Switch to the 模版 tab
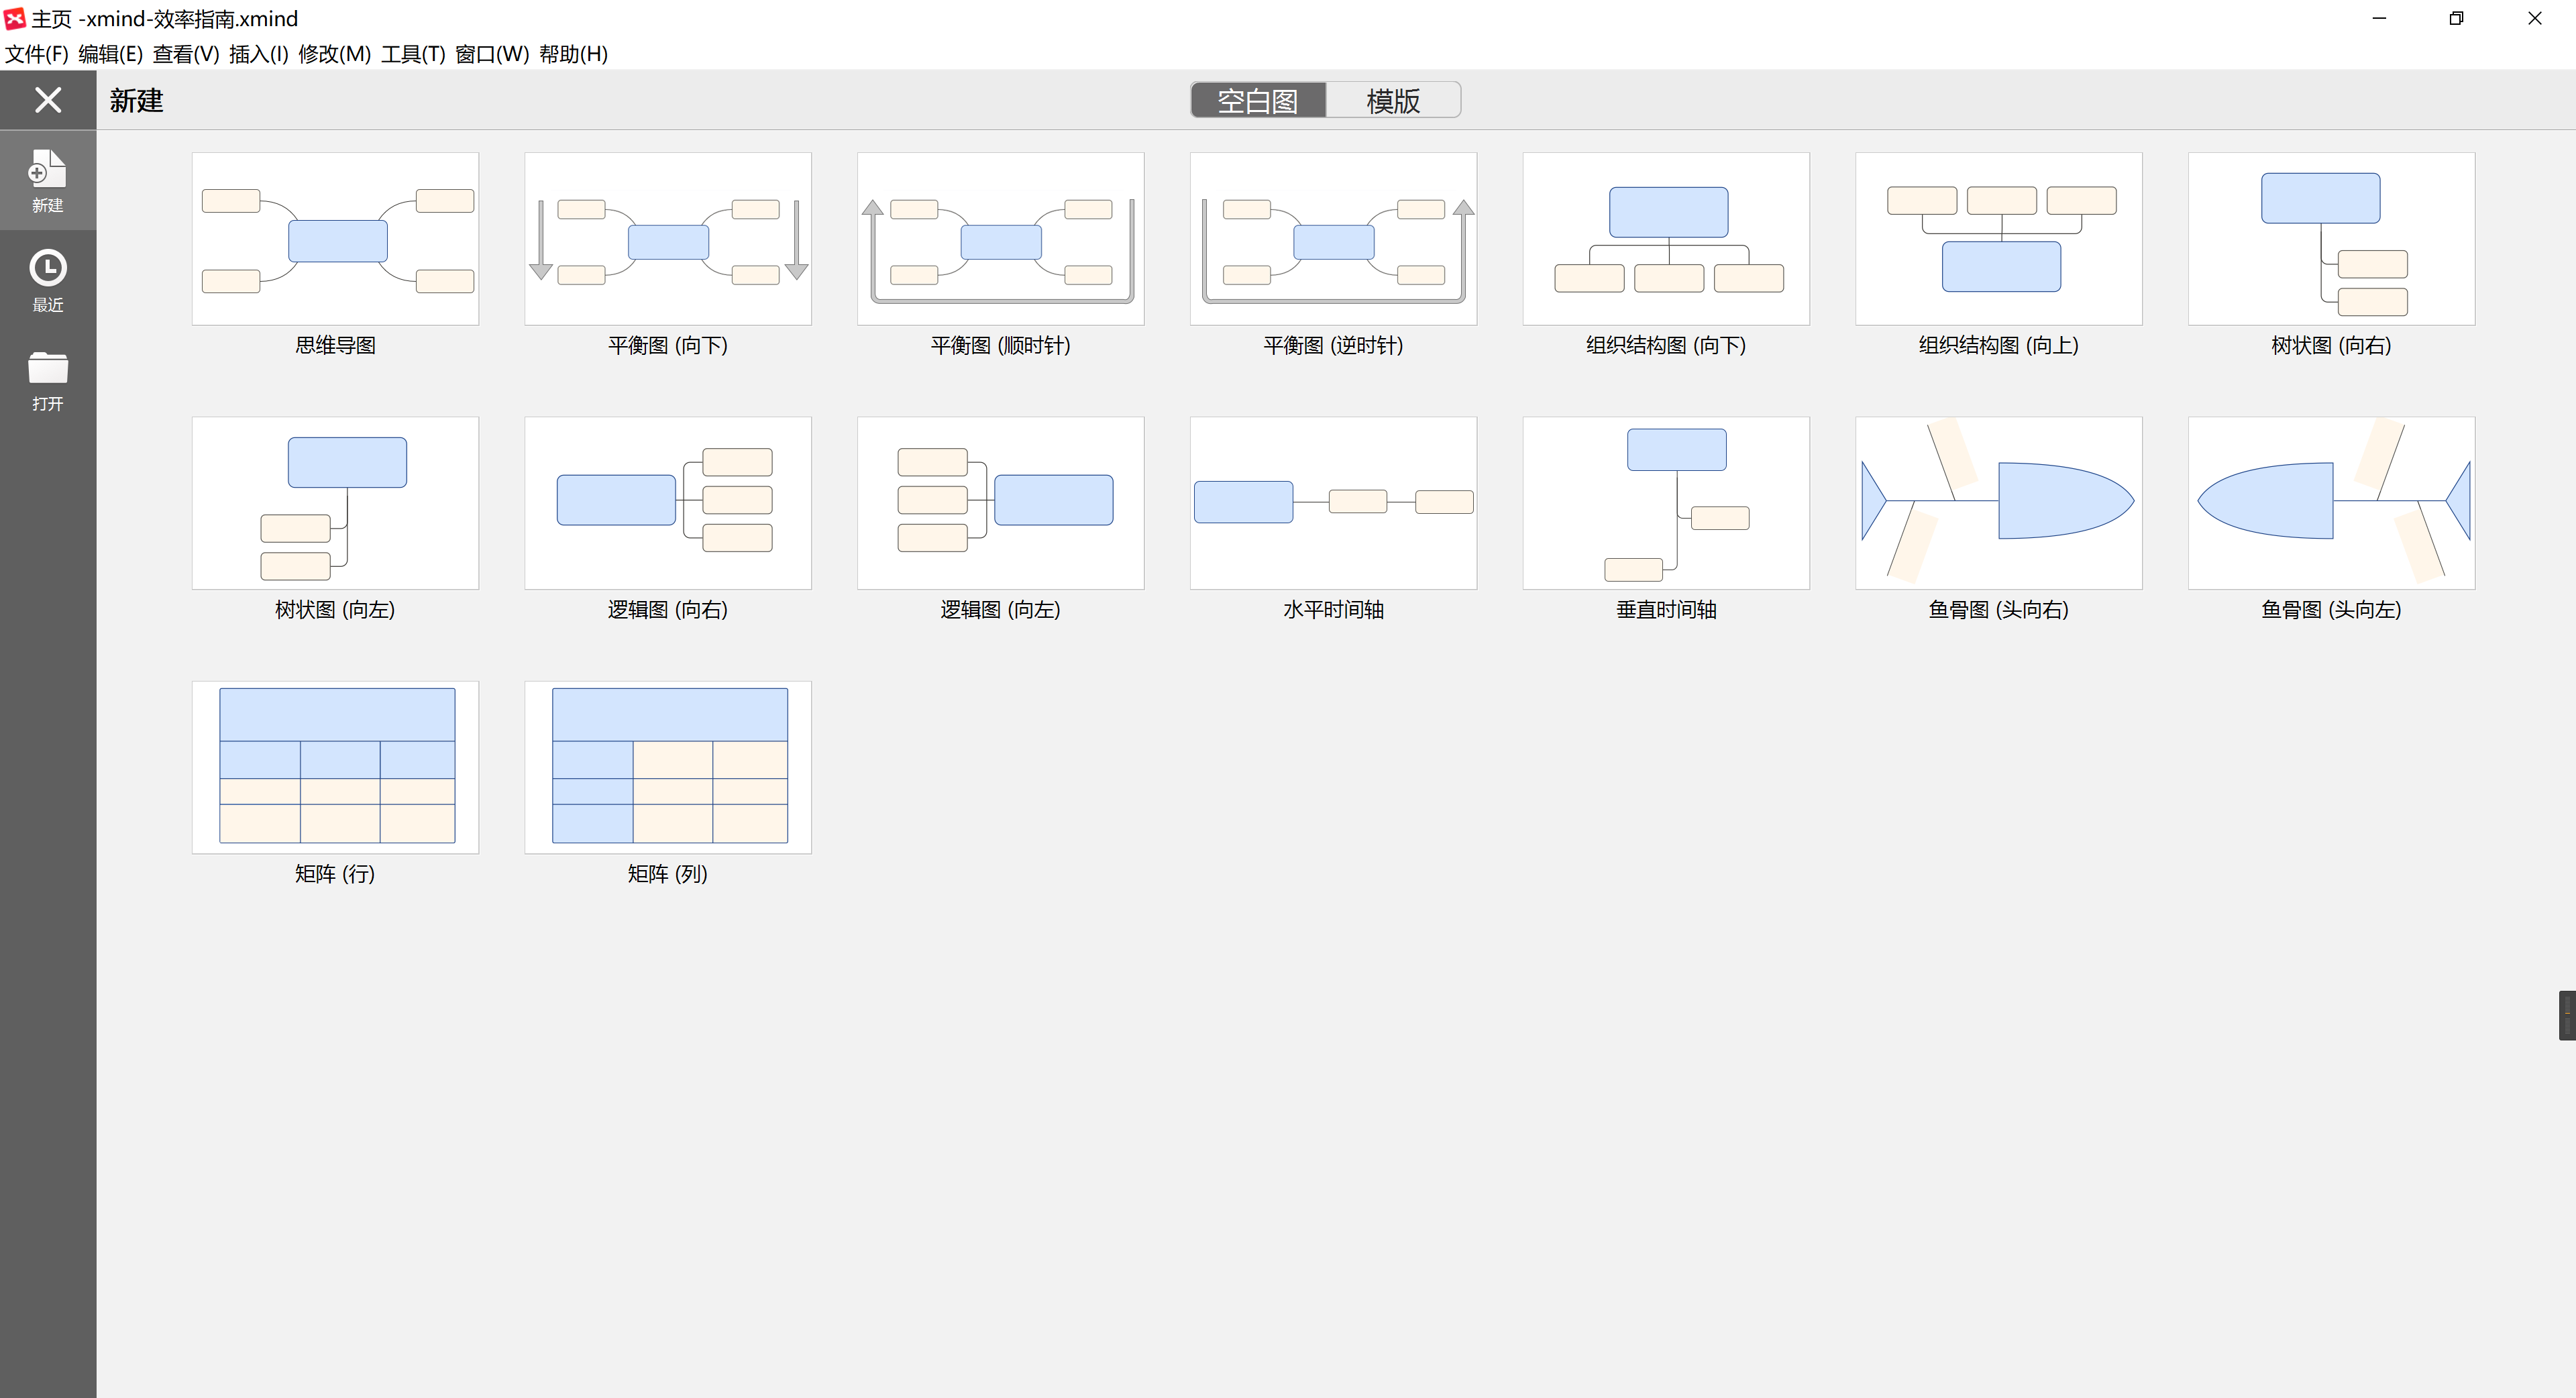This screenshot has height=1398, width=2576. coord(1392,101)
